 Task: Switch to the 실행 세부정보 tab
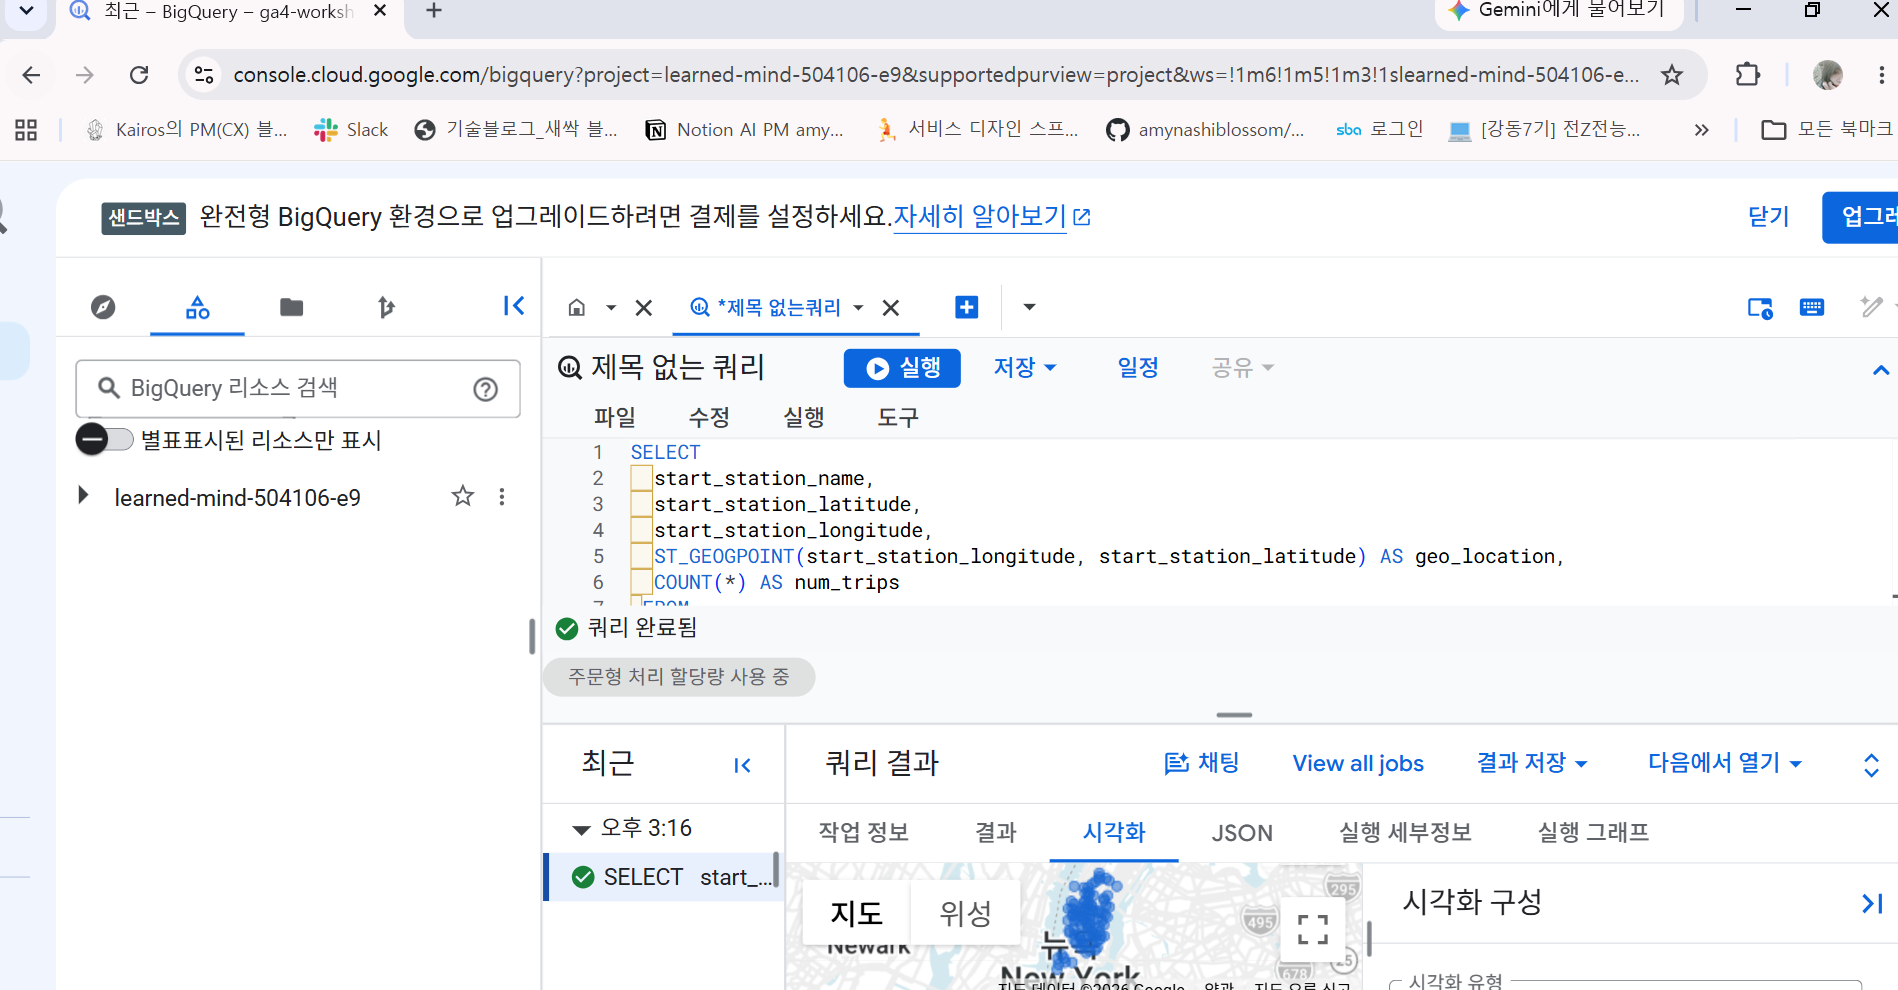coord(1405,832)
